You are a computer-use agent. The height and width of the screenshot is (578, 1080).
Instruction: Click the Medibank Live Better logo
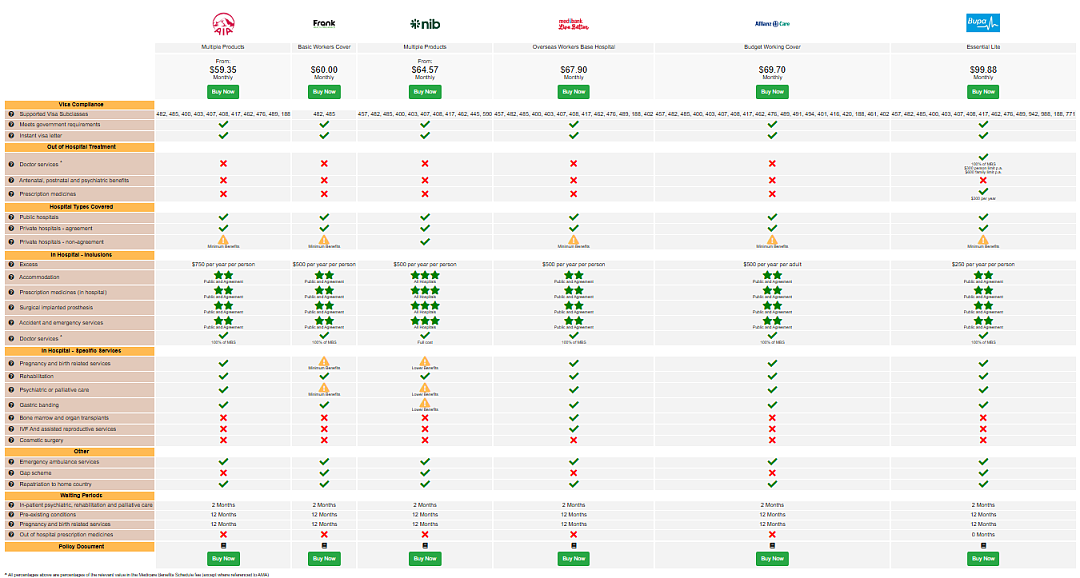click(x=574, y=24)
